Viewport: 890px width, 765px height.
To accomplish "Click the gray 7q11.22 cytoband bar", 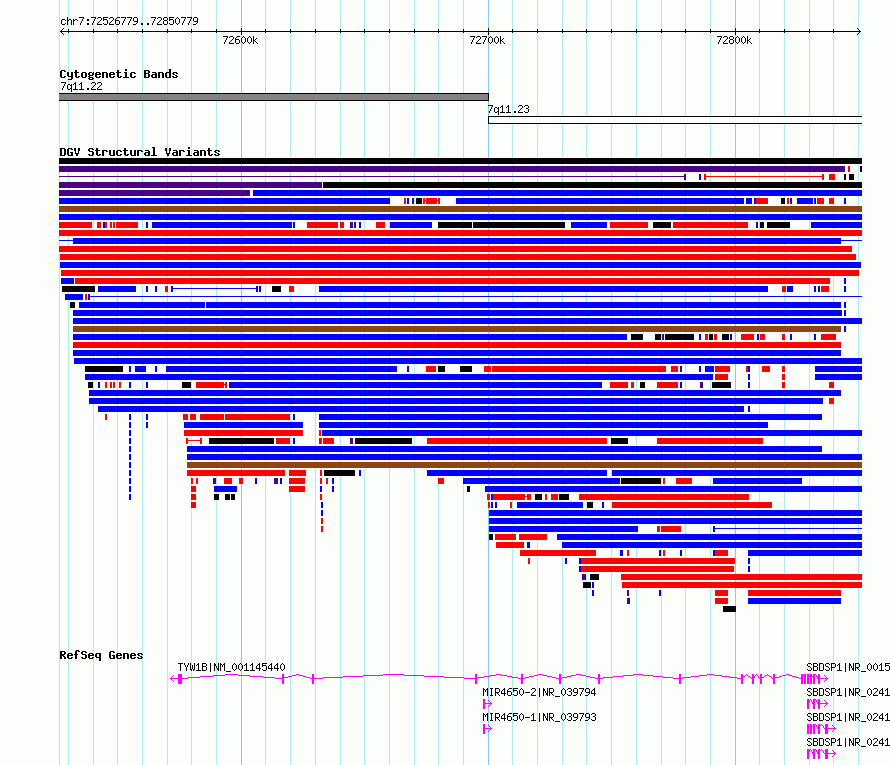I will click(x=274, y=97).
